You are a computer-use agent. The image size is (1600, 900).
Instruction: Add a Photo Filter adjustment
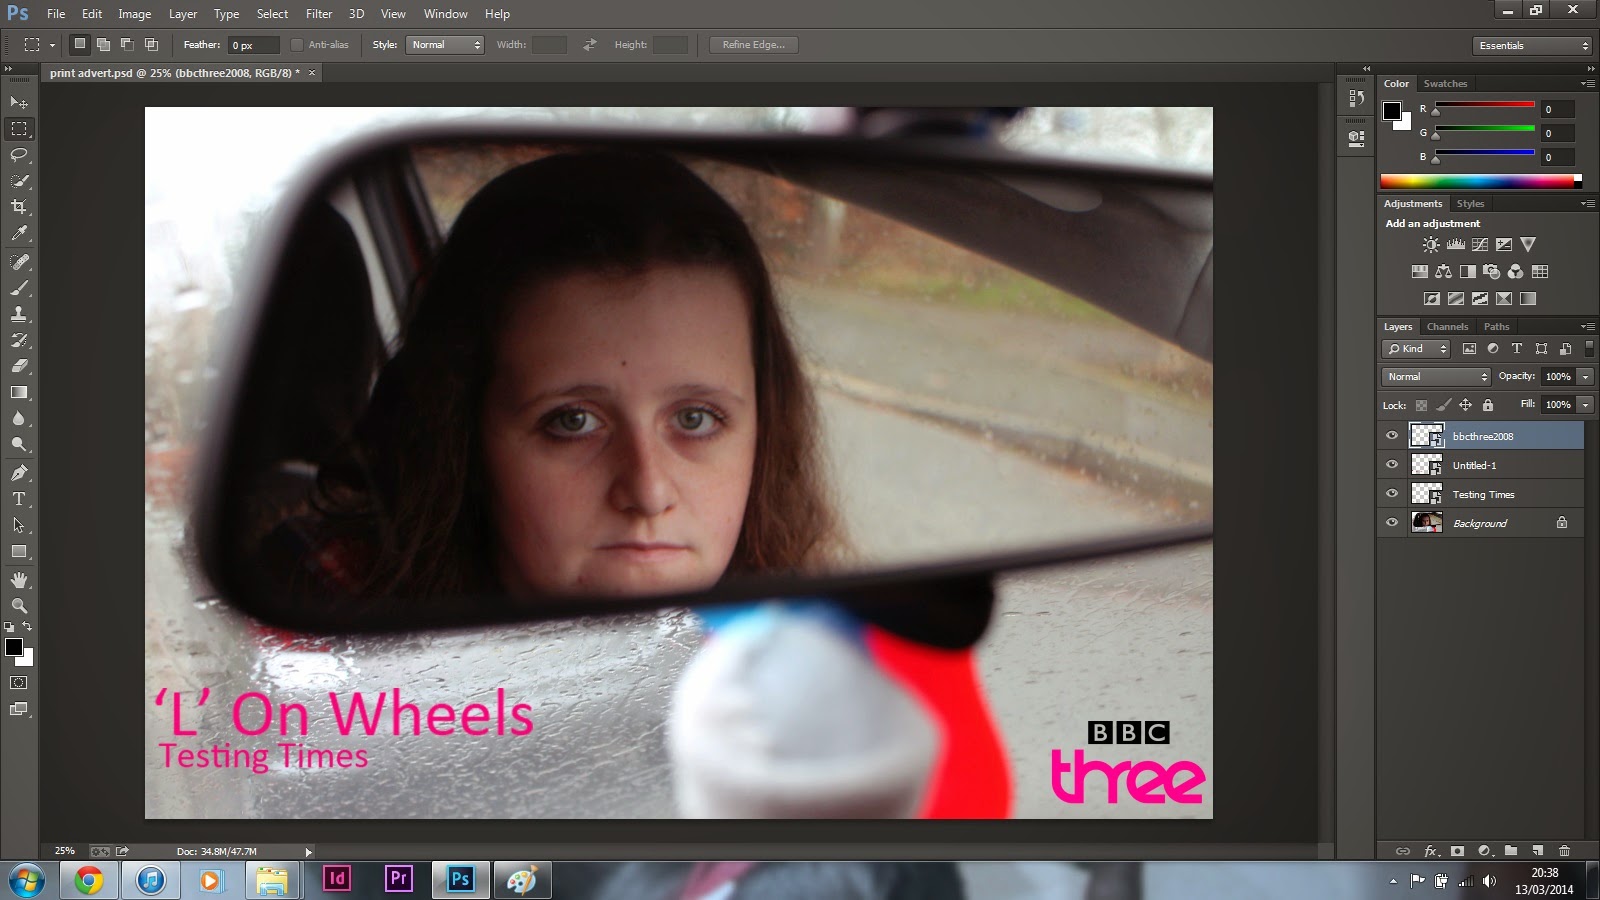pos(1491,272)
